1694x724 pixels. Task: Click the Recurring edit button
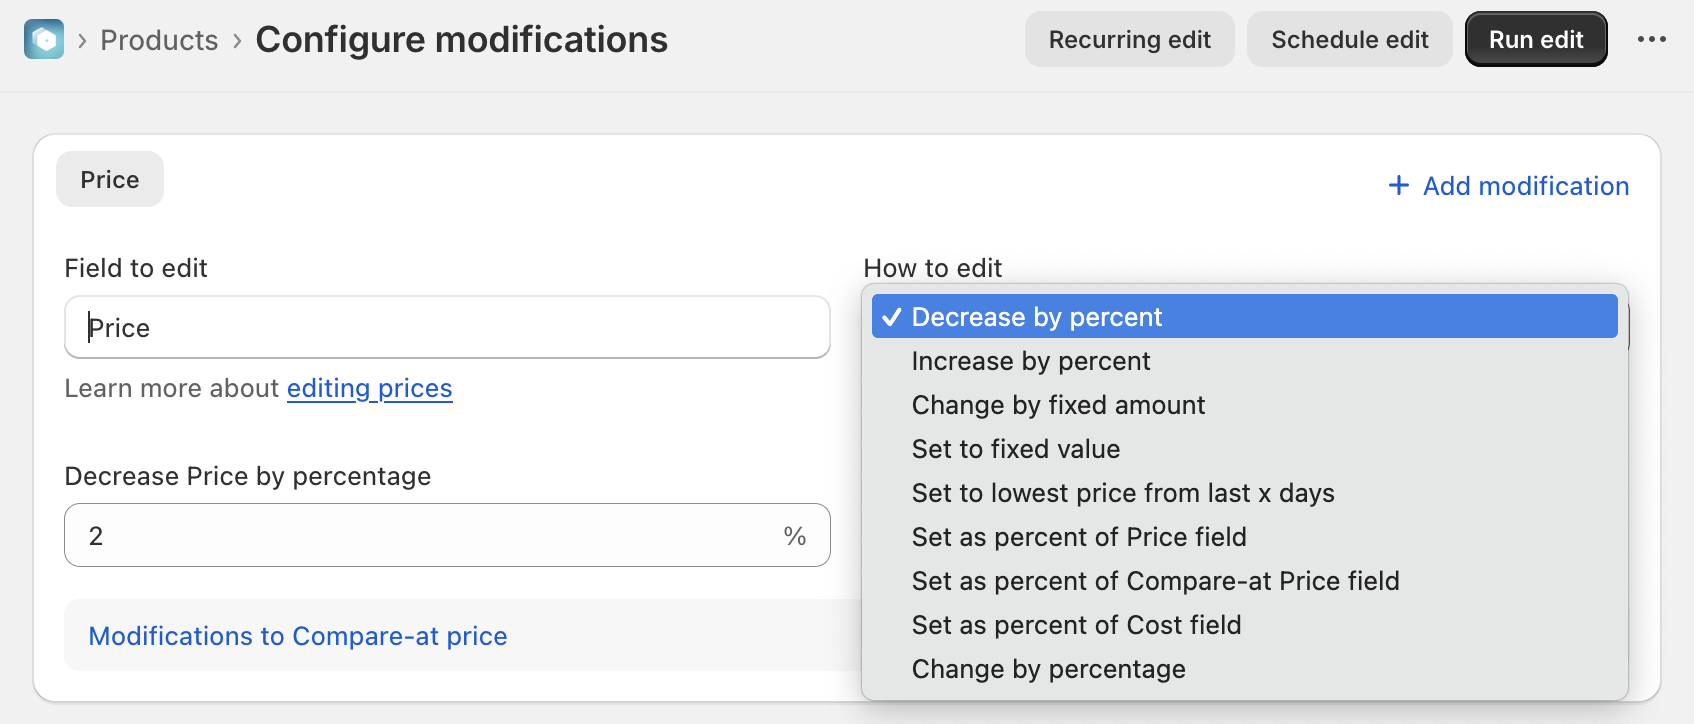coord(1129,40)
